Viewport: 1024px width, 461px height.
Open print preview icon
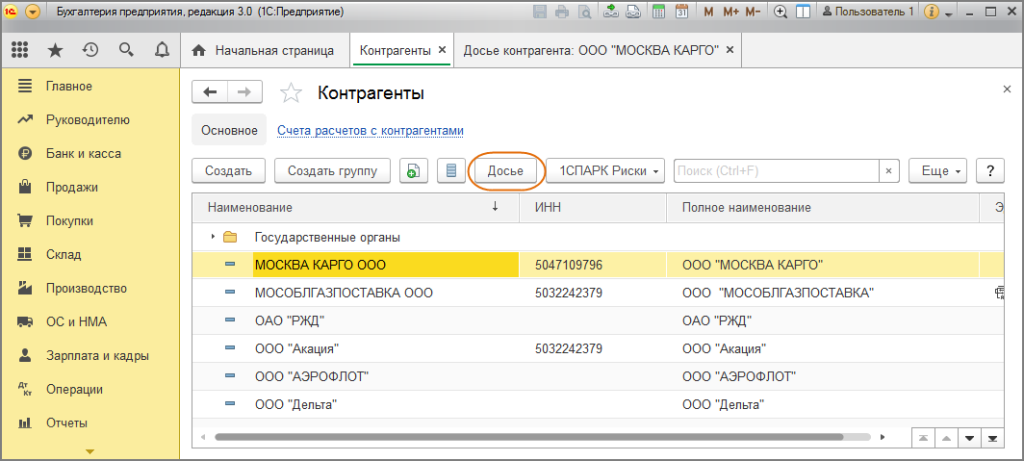583,12
